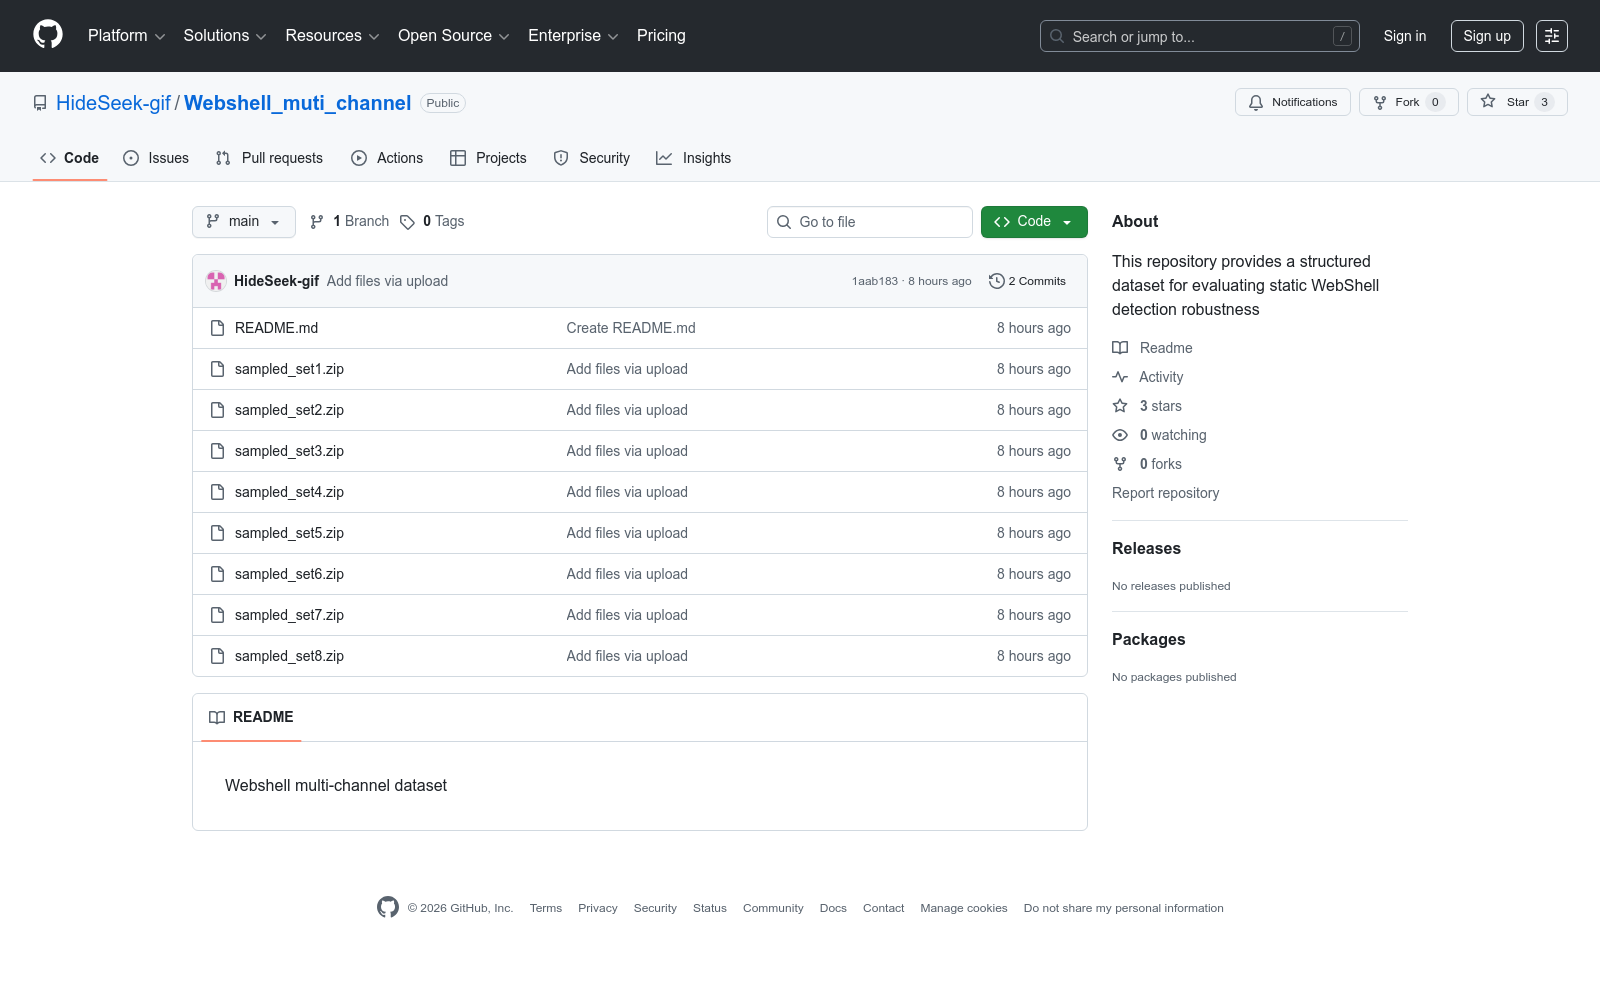The width and height of the screenshot is (1600, 1000).
Task: Click the star icon beside 3 stars
Action: (x=1120, y=406)
